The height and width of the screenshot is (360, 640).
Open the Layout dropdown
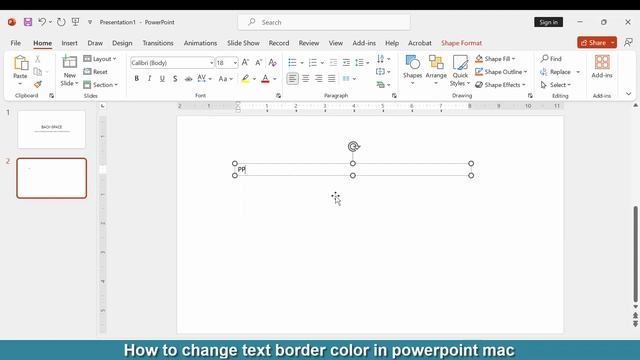100,59
